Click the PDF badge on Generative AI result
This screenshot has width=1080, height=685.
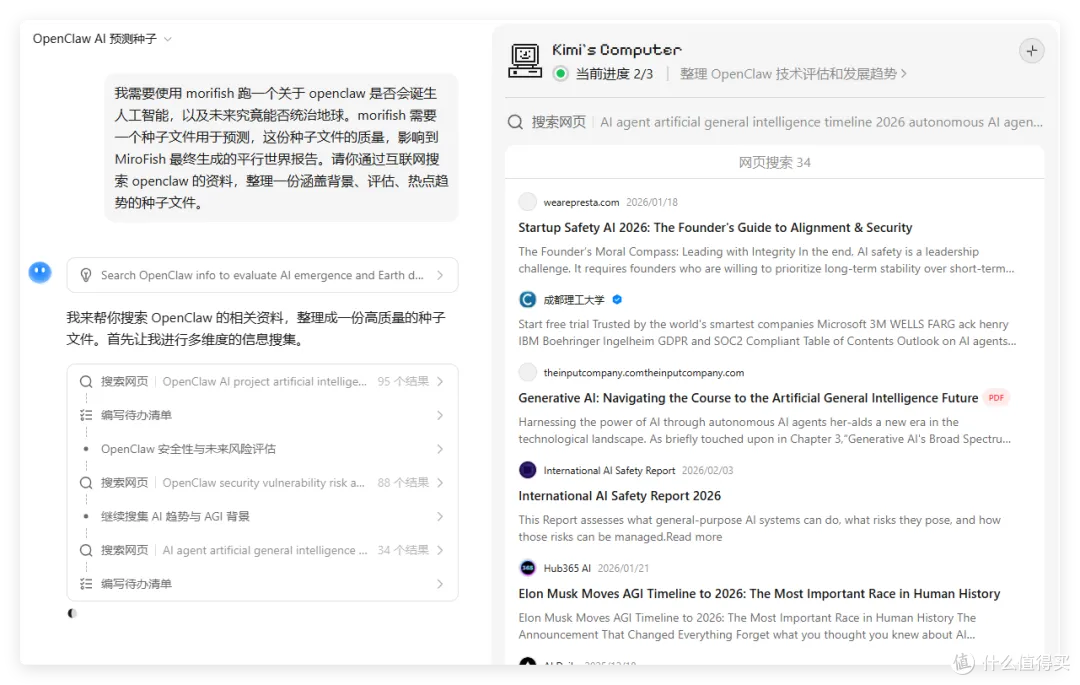click(996, 398)
